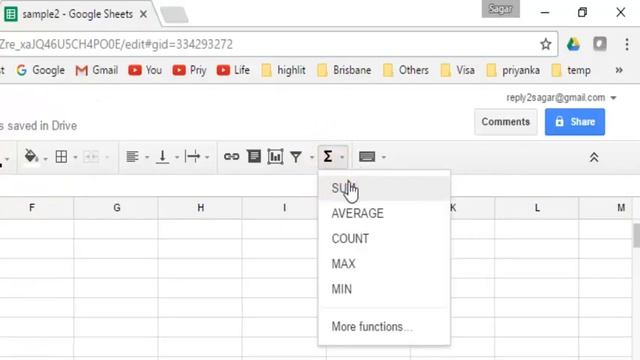Click the filter funnel icon
Image resolution: width=640 pixels, height=360 pixels.
(x=296, y=157)
